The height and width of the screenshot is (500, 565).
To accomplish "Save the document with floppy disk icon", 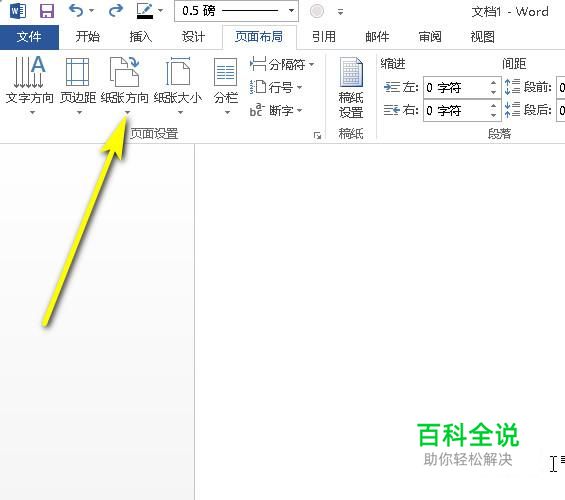I will click(x=47, y=11).
